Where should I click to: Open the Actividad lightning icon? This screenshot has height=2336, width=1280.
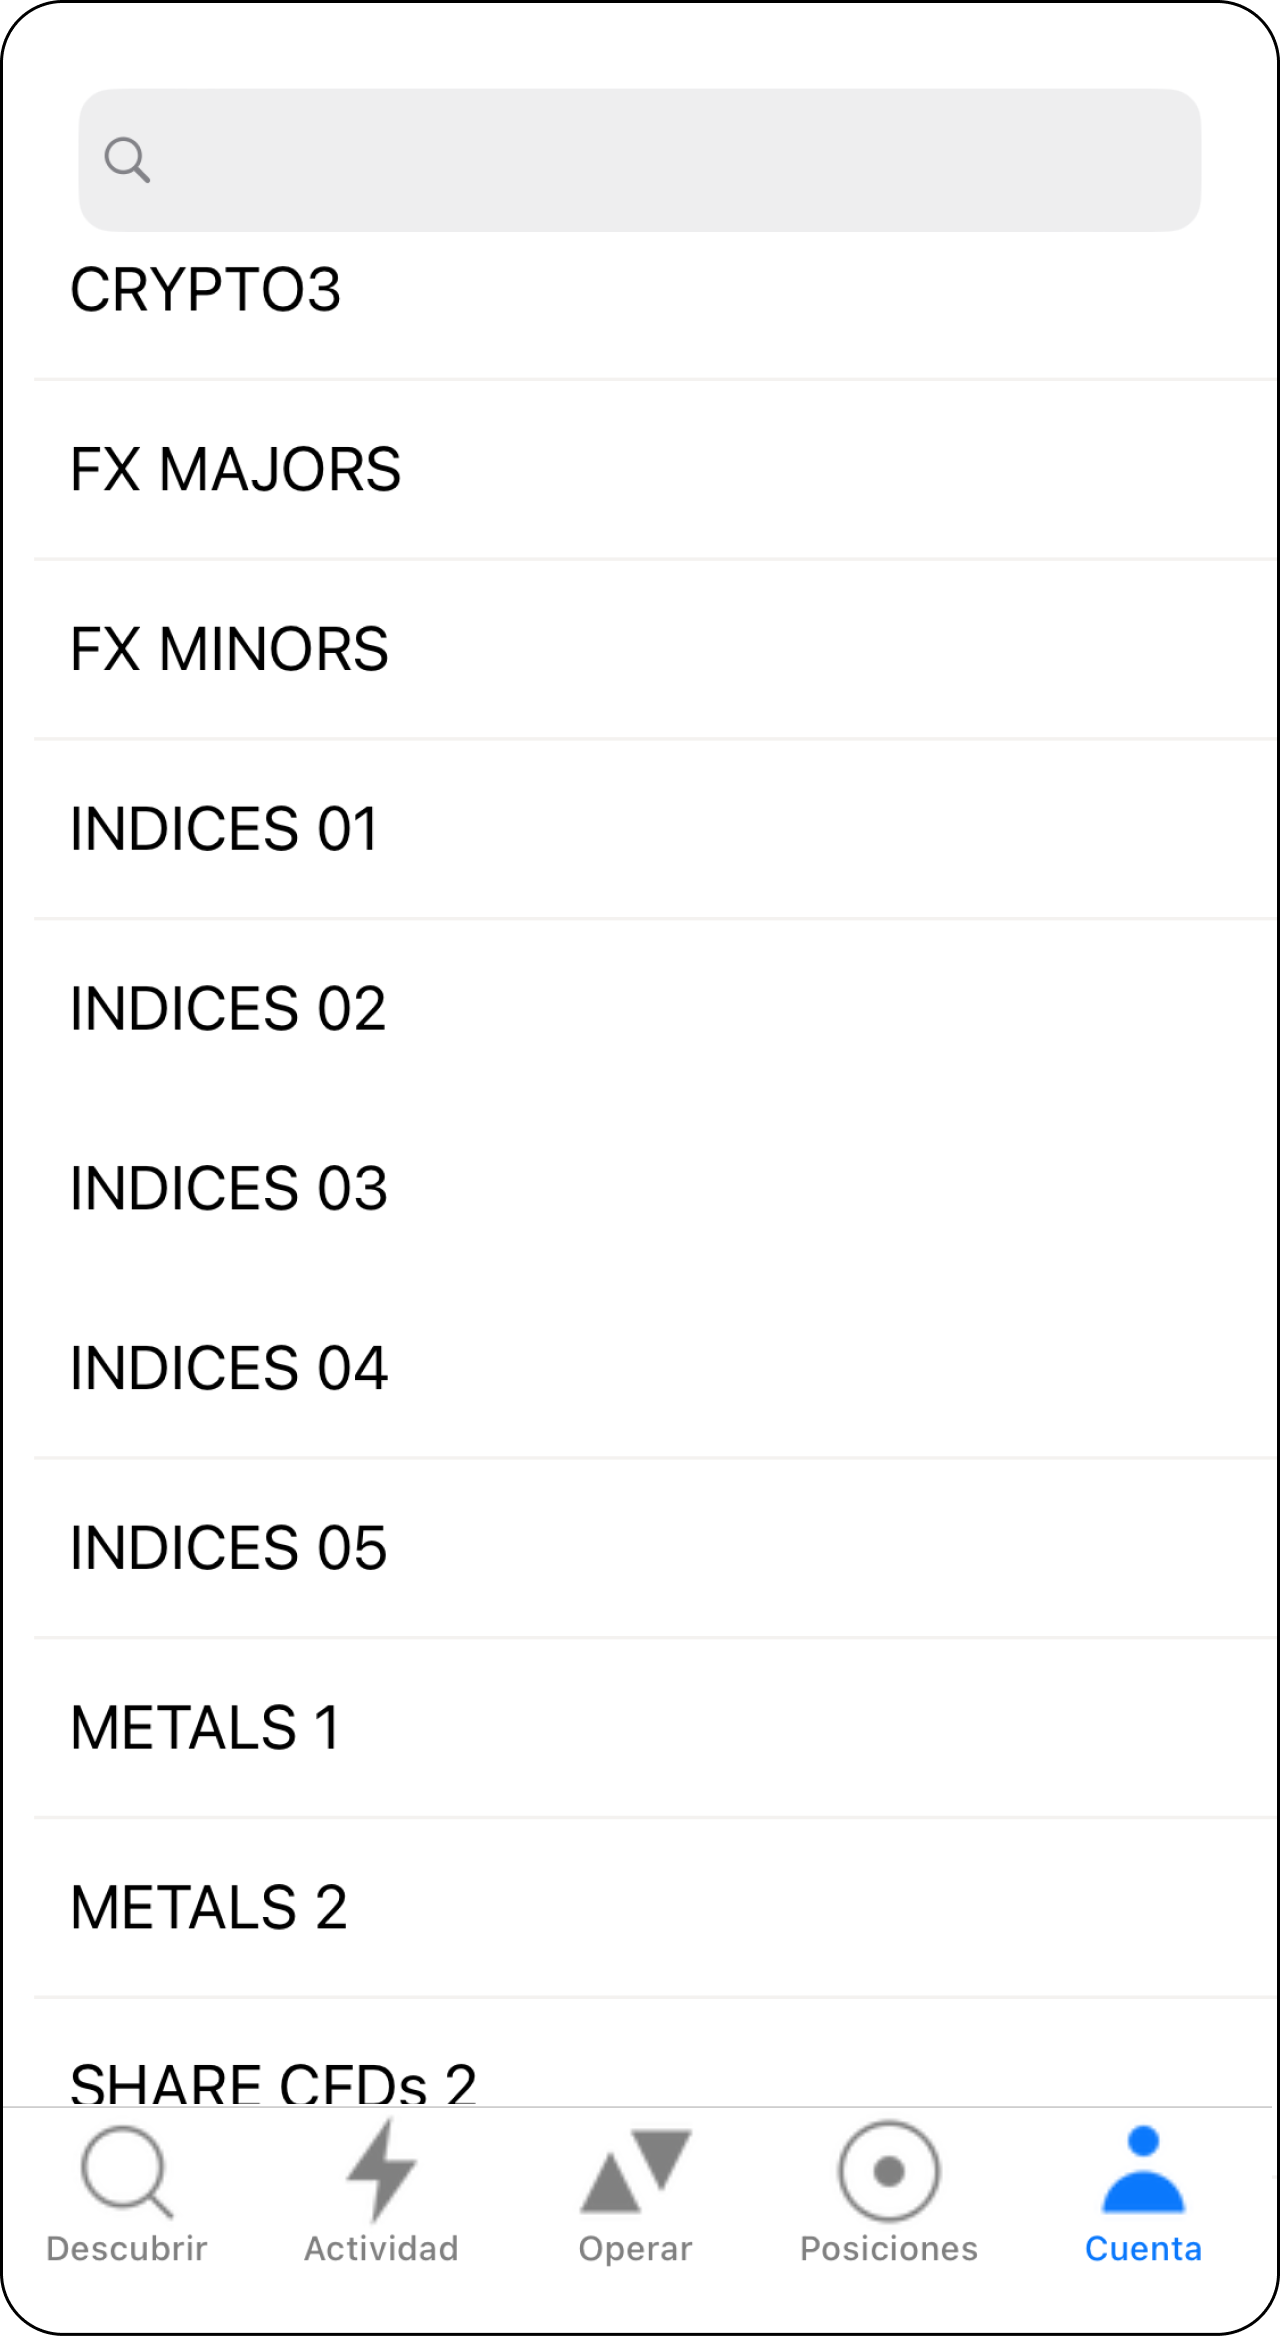[381, 2170]
